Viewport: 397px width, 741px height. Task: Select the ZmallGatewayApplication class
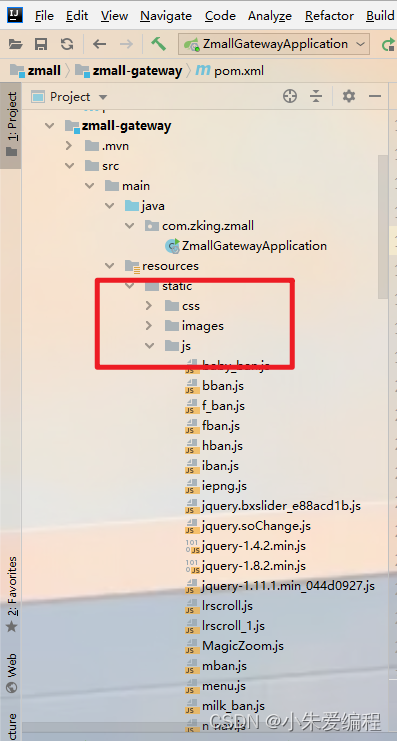pos(246,246)
